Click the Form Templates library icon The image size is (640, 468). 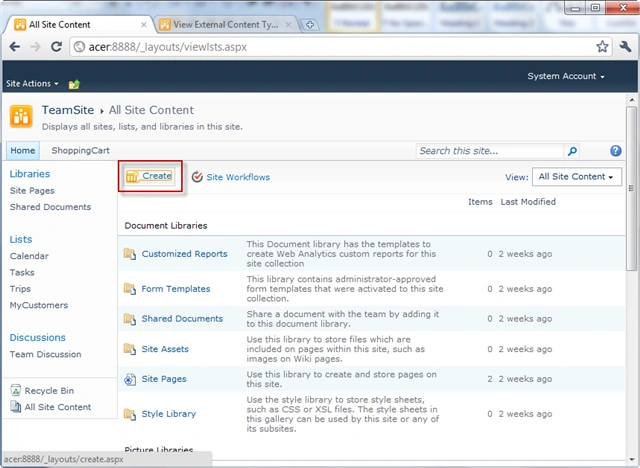point(130,289)
